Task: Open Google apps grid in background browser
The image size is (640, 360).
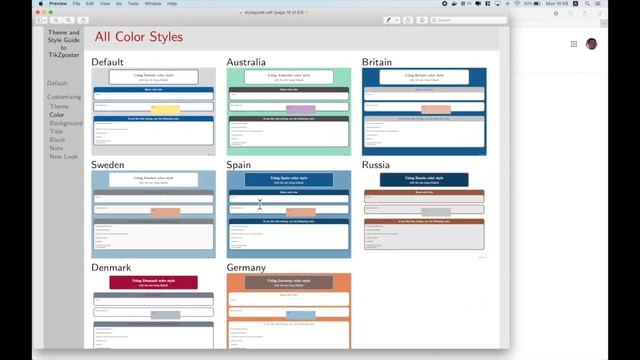Action: [574, 44]
